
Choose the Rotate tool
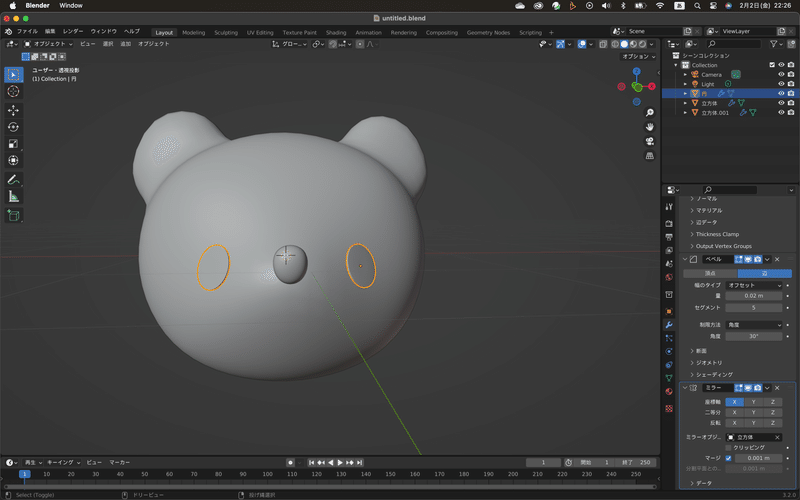coord(14,127)
